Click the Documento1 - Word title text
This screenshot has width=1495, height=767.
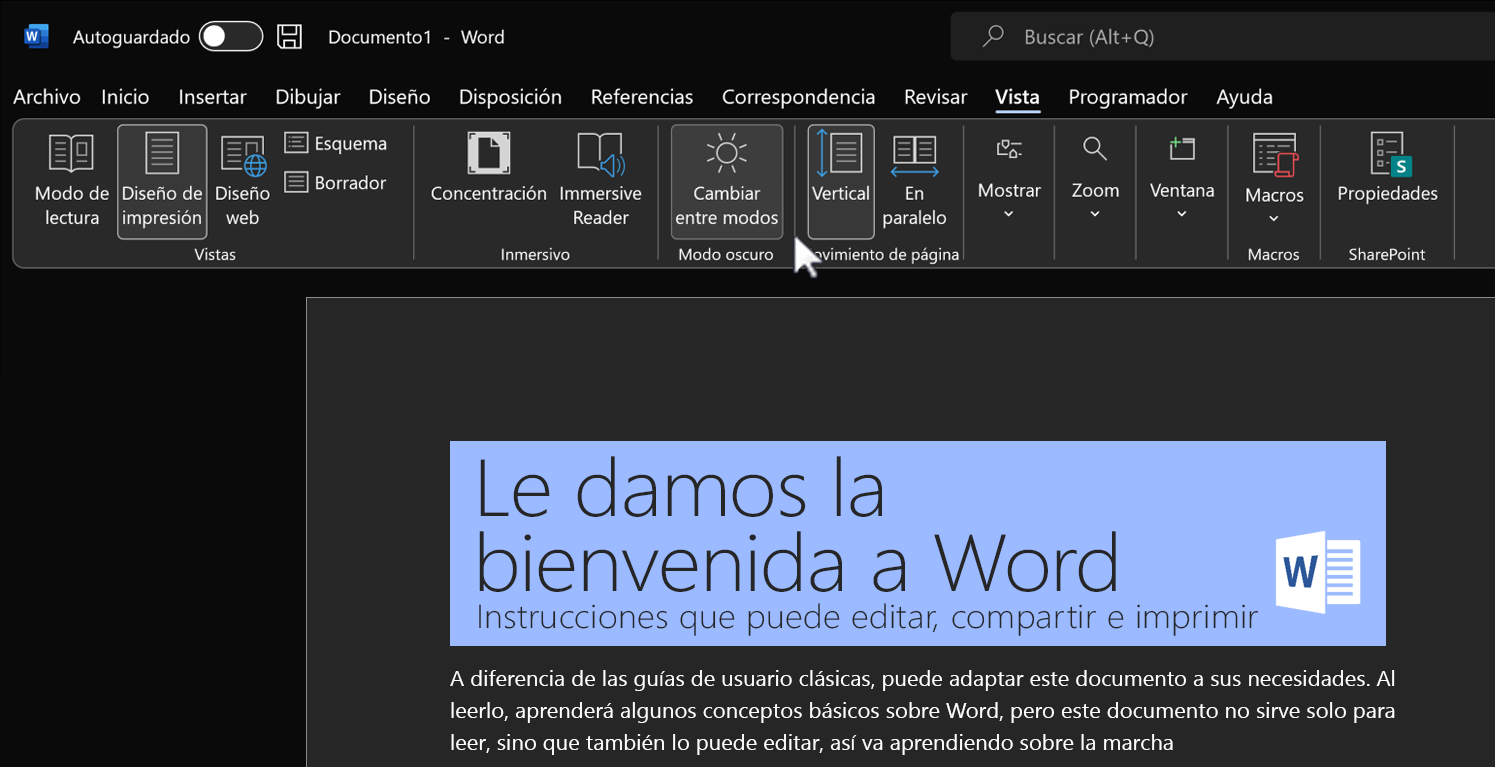pos(416,37)
